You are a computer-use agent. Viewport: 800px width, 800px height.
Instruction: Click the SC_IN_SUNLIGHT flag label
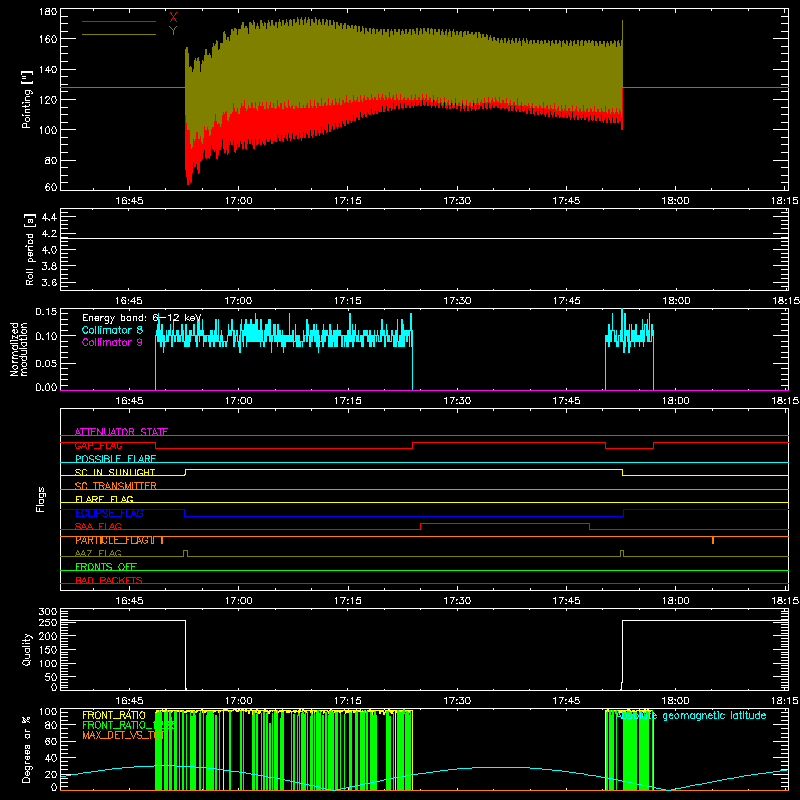(115, 472)
